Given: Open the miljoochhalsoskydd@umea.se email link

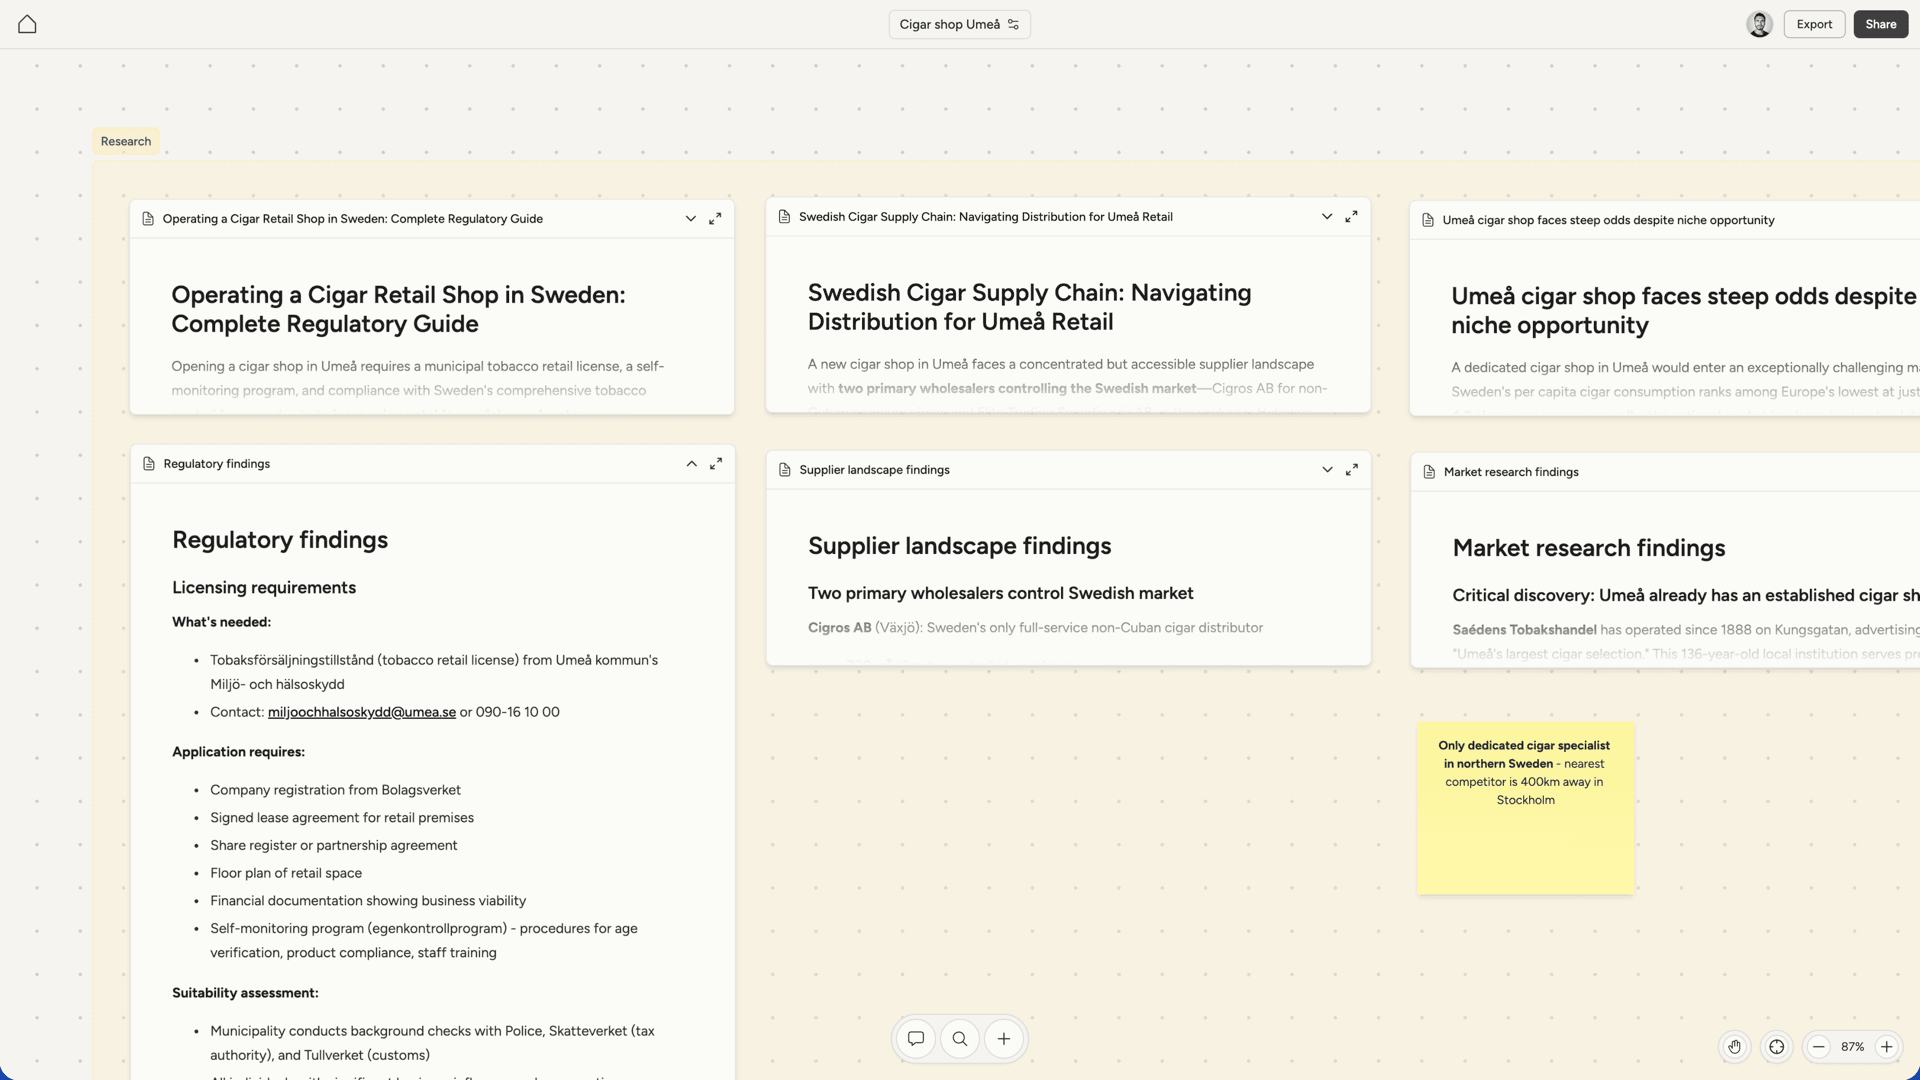Looking at the screenshot, I should 361,712.
